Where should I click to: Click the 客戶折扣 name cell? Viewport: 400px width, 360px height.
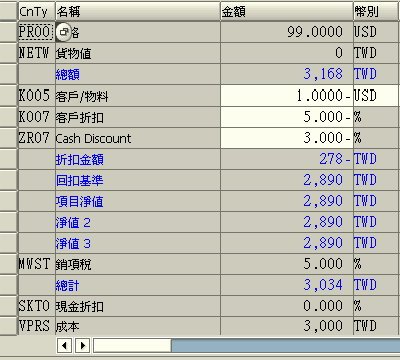(137, 117)
